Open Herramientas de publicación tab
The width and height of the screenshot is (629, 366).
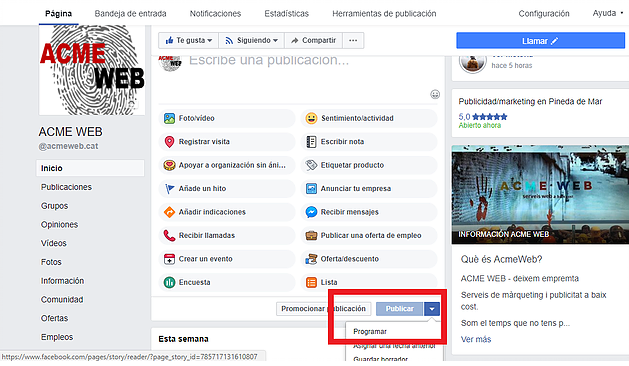tap(384, 14)
